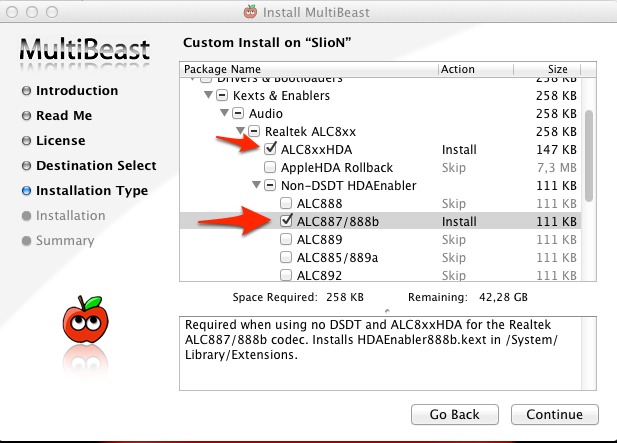This screenshot has width=617, height=443.
Task: Click the License step bullet
Action: tap(26, 141)
